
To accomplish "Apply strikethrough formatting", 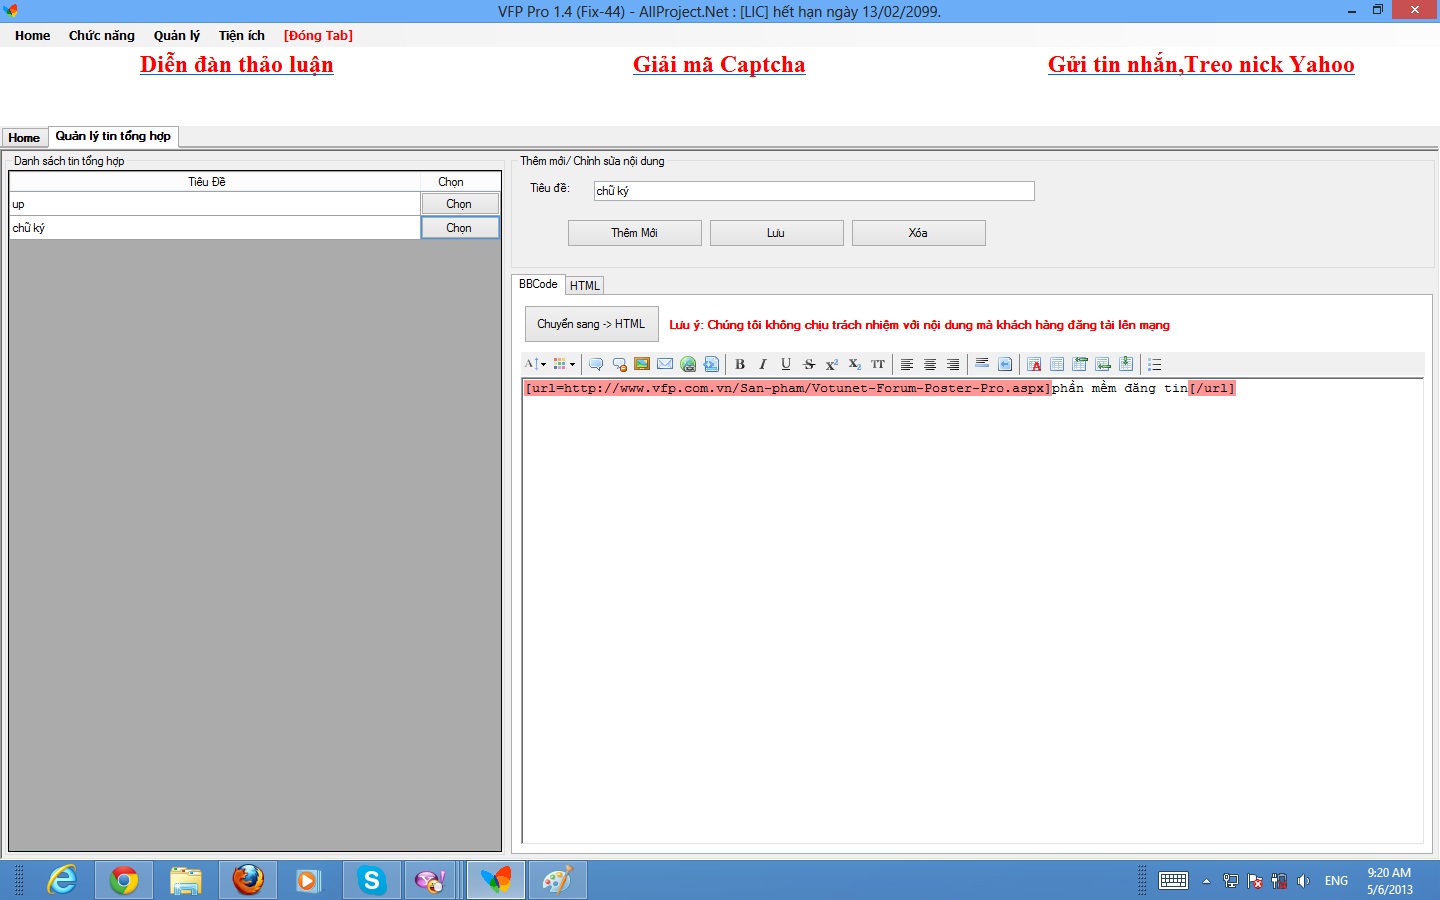I will click(809, 364).
